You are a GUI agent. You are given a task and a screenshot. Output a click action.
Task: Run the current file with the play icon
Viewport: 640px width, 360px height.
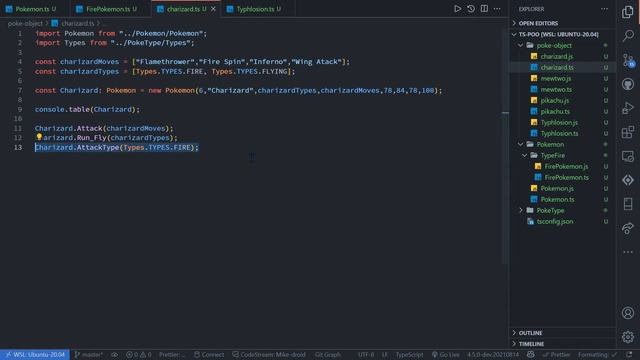[458, 9]
